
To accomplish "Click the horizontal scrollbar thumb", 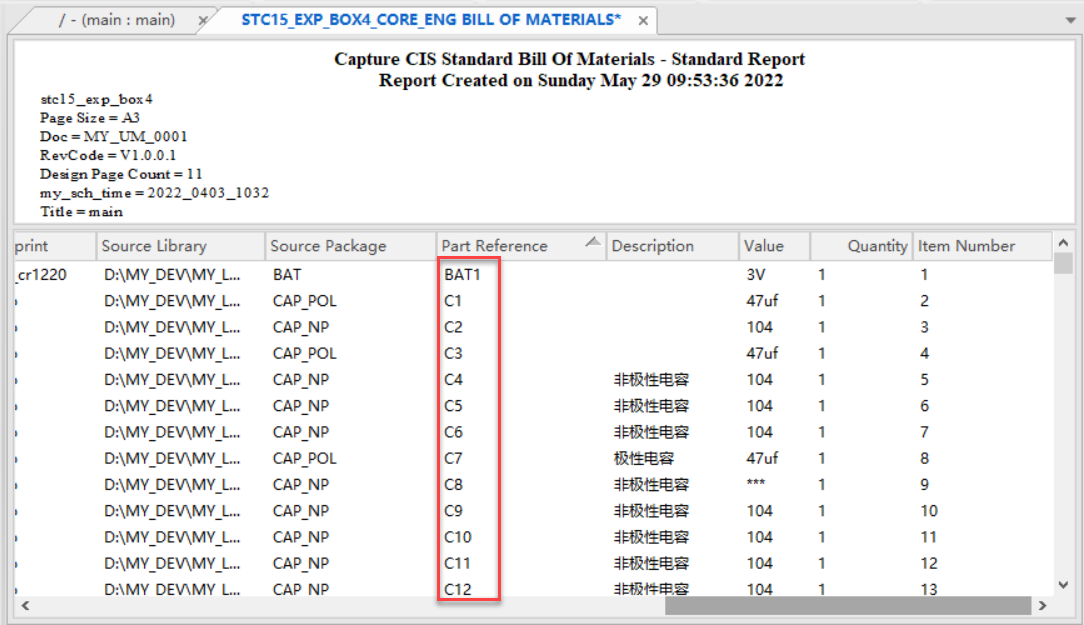I will (x=847, y=606).
